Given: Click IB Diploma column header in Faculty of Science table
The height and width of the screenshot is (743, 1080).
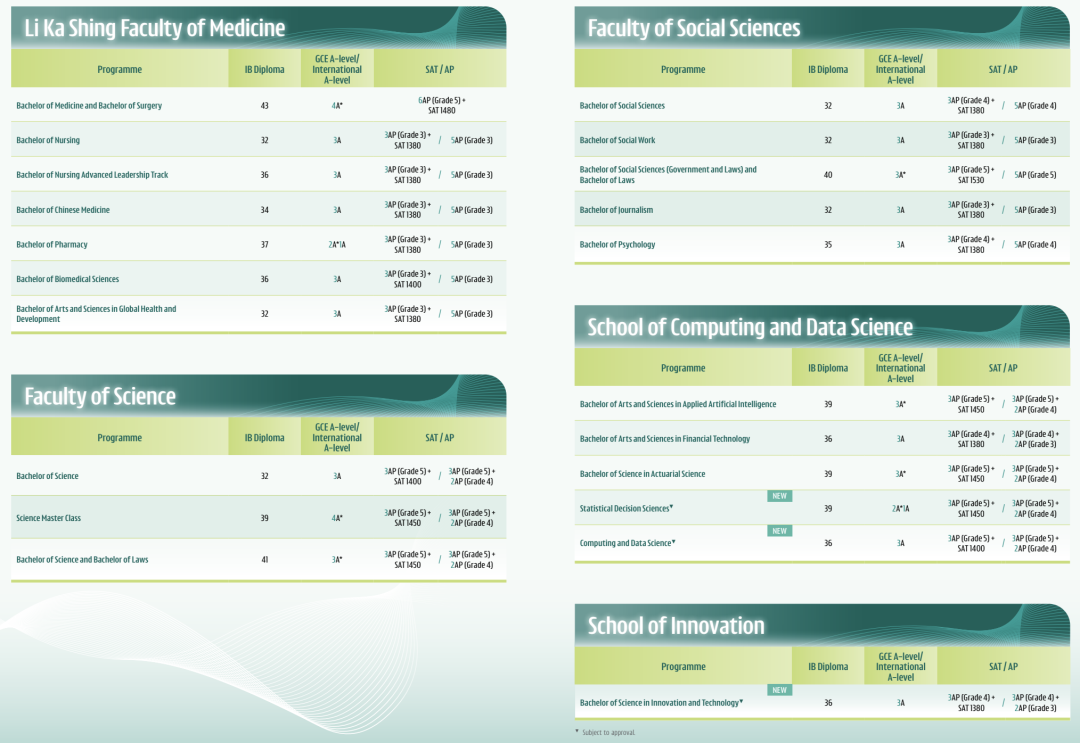Looking at the screenshot, I should pos(264,438).
